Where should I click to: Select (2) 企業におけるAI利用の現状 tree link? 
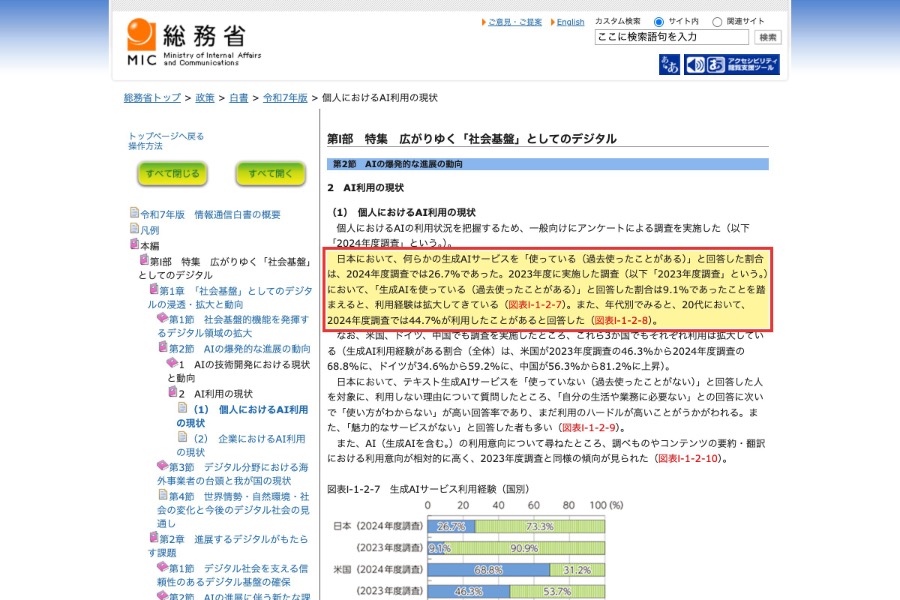point(241,445)
